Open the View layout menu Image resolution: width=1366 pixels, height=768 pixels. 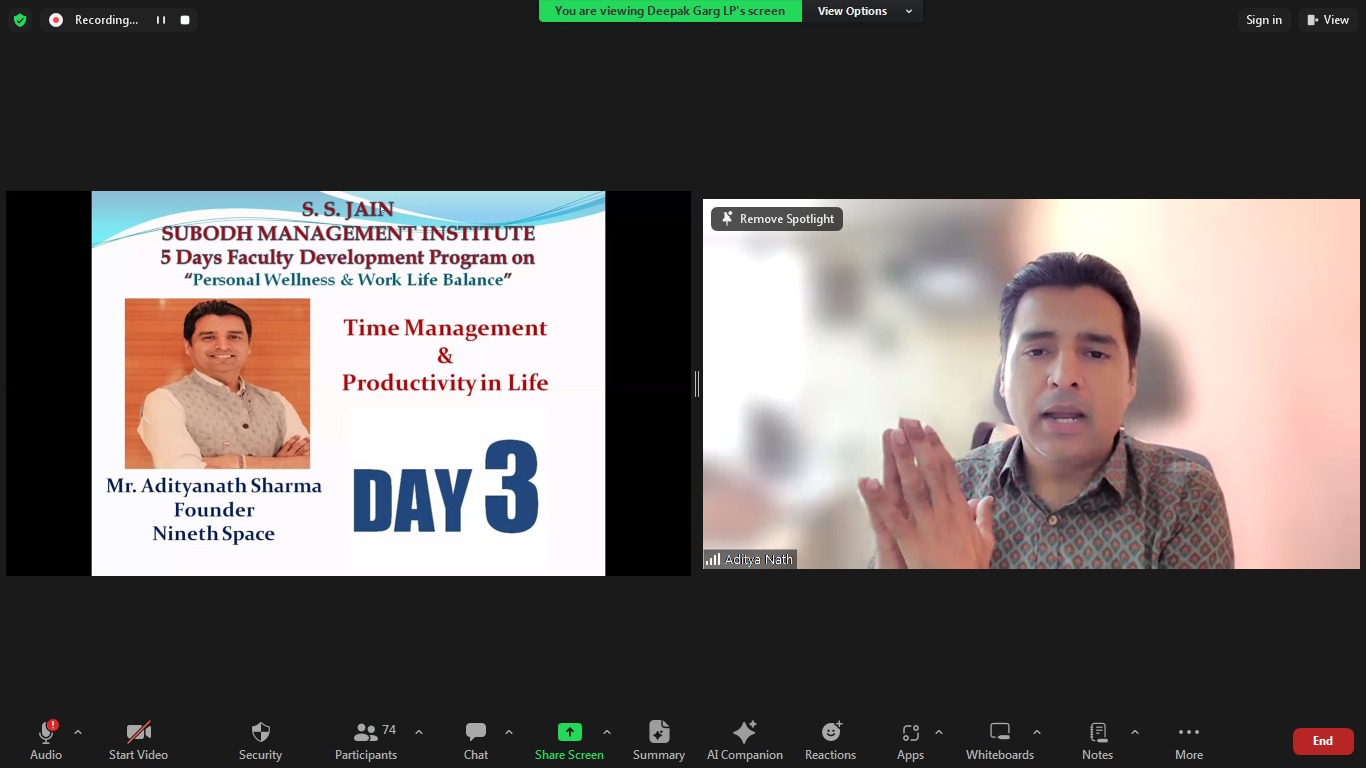coord(1327,20)
